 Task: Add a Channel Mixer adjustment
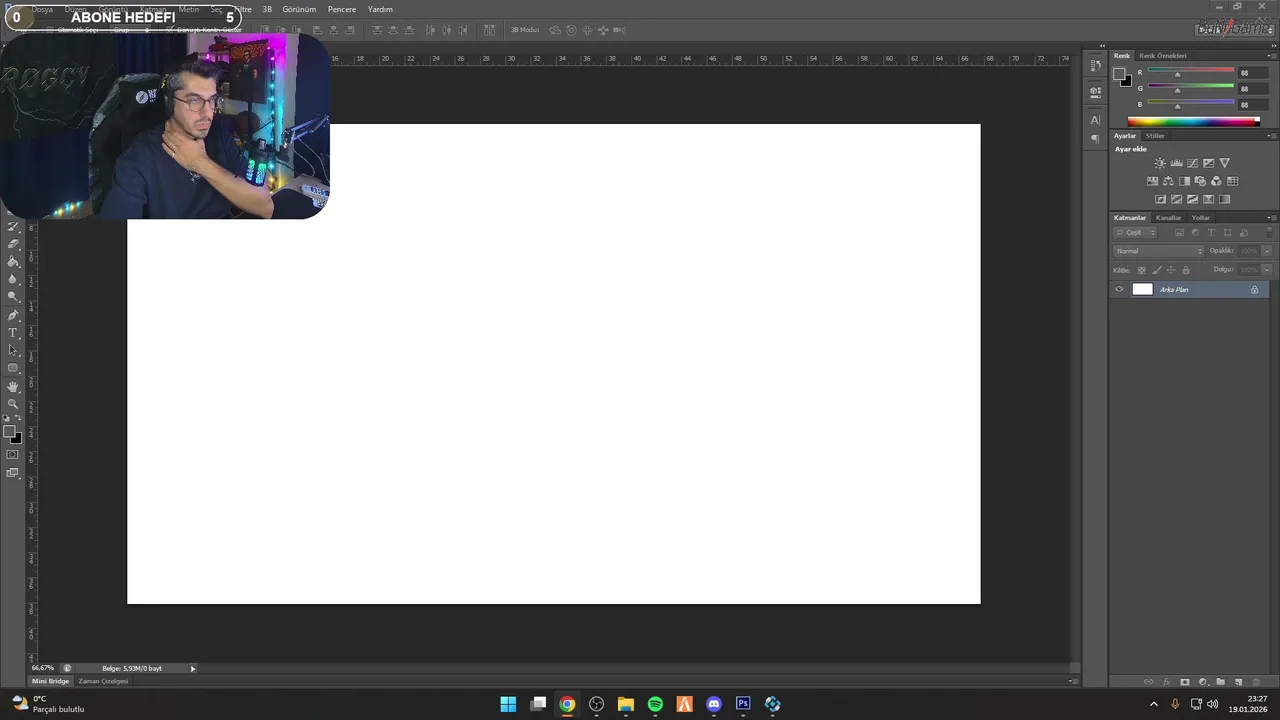pyautogui.click(x=1216, y=181)
